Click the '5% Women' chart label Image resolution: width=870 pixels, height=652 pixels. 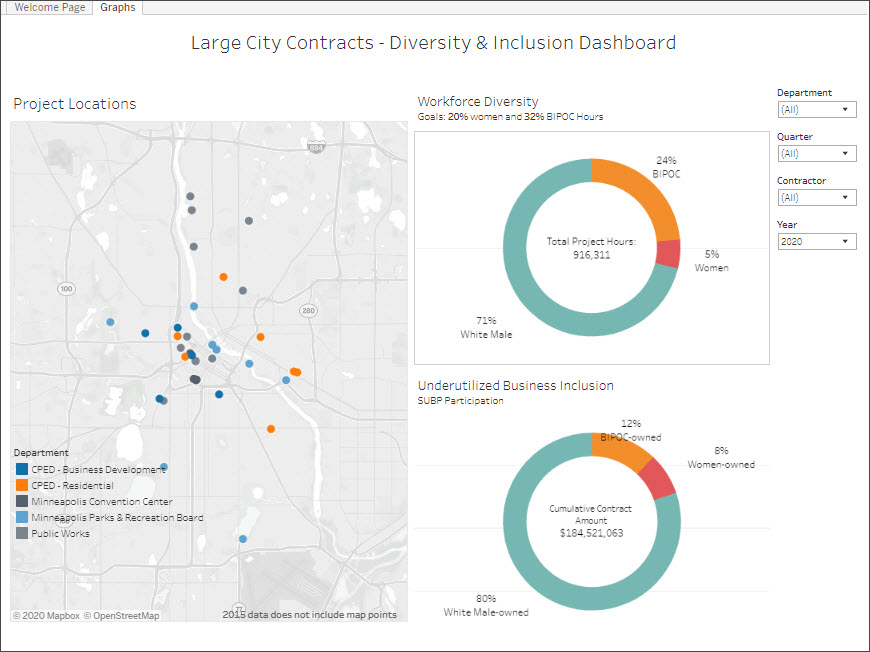712,261
